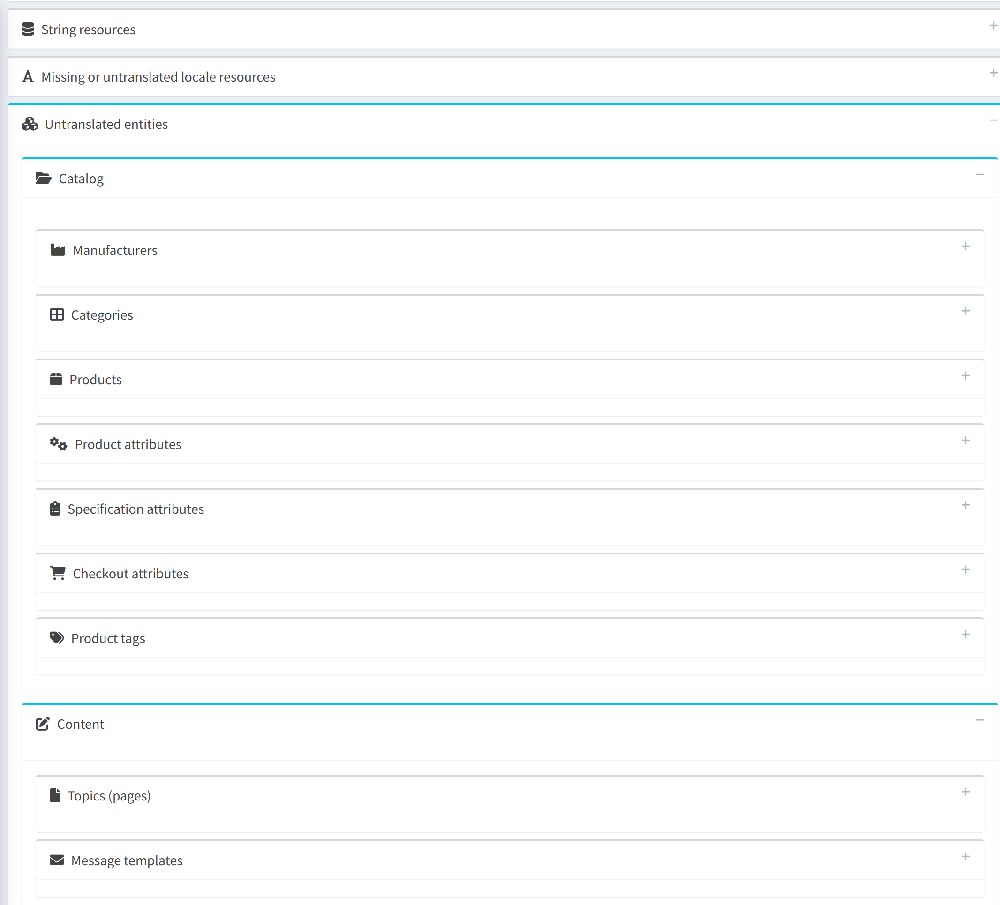
Task: Expand the String resources panel
Action: (993, 26)
